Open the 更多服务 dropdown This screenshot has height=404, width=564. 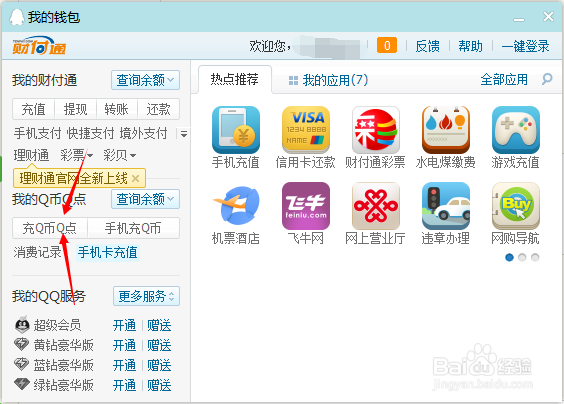pyautogui.click(x=146, y=296)
